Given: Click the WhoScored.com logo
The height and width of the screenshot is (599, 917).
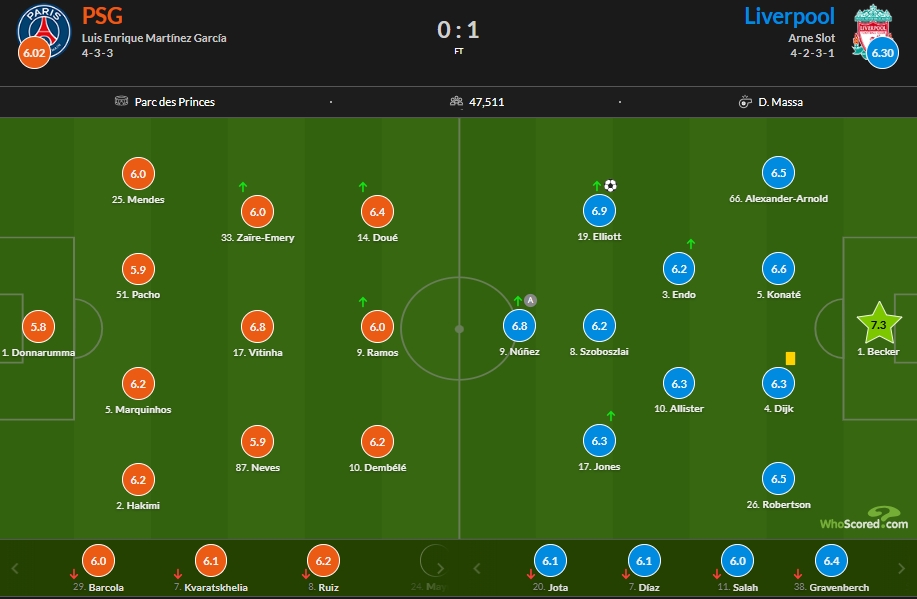Looking at the screenshot, I should coord(863,520).
